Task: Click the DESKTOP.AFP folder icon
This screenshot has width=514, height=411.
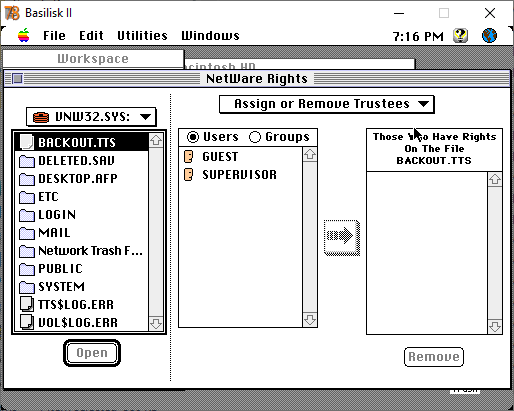Action: (27, 179)
